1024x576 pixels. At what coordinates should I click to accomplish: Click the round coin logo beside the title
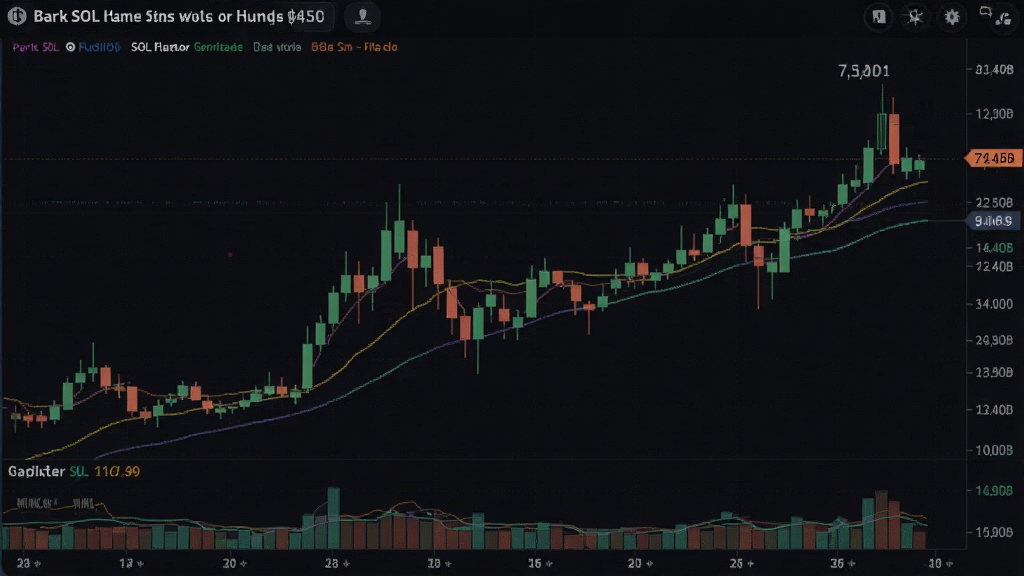pos(17,16)
